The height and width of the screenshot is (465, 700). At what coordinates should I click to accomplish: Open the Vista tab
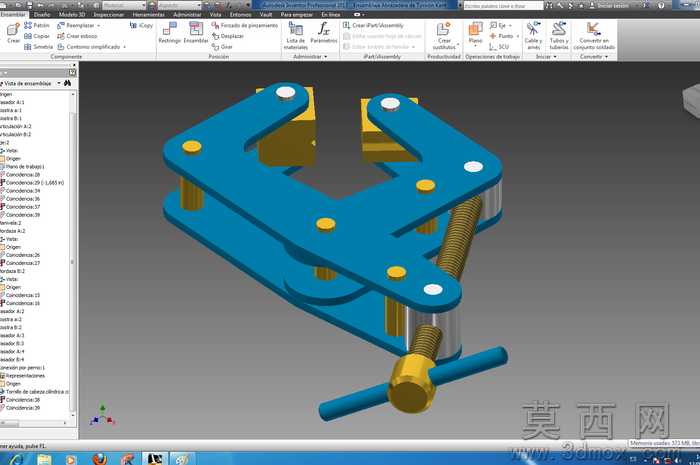tap(215, 15)
